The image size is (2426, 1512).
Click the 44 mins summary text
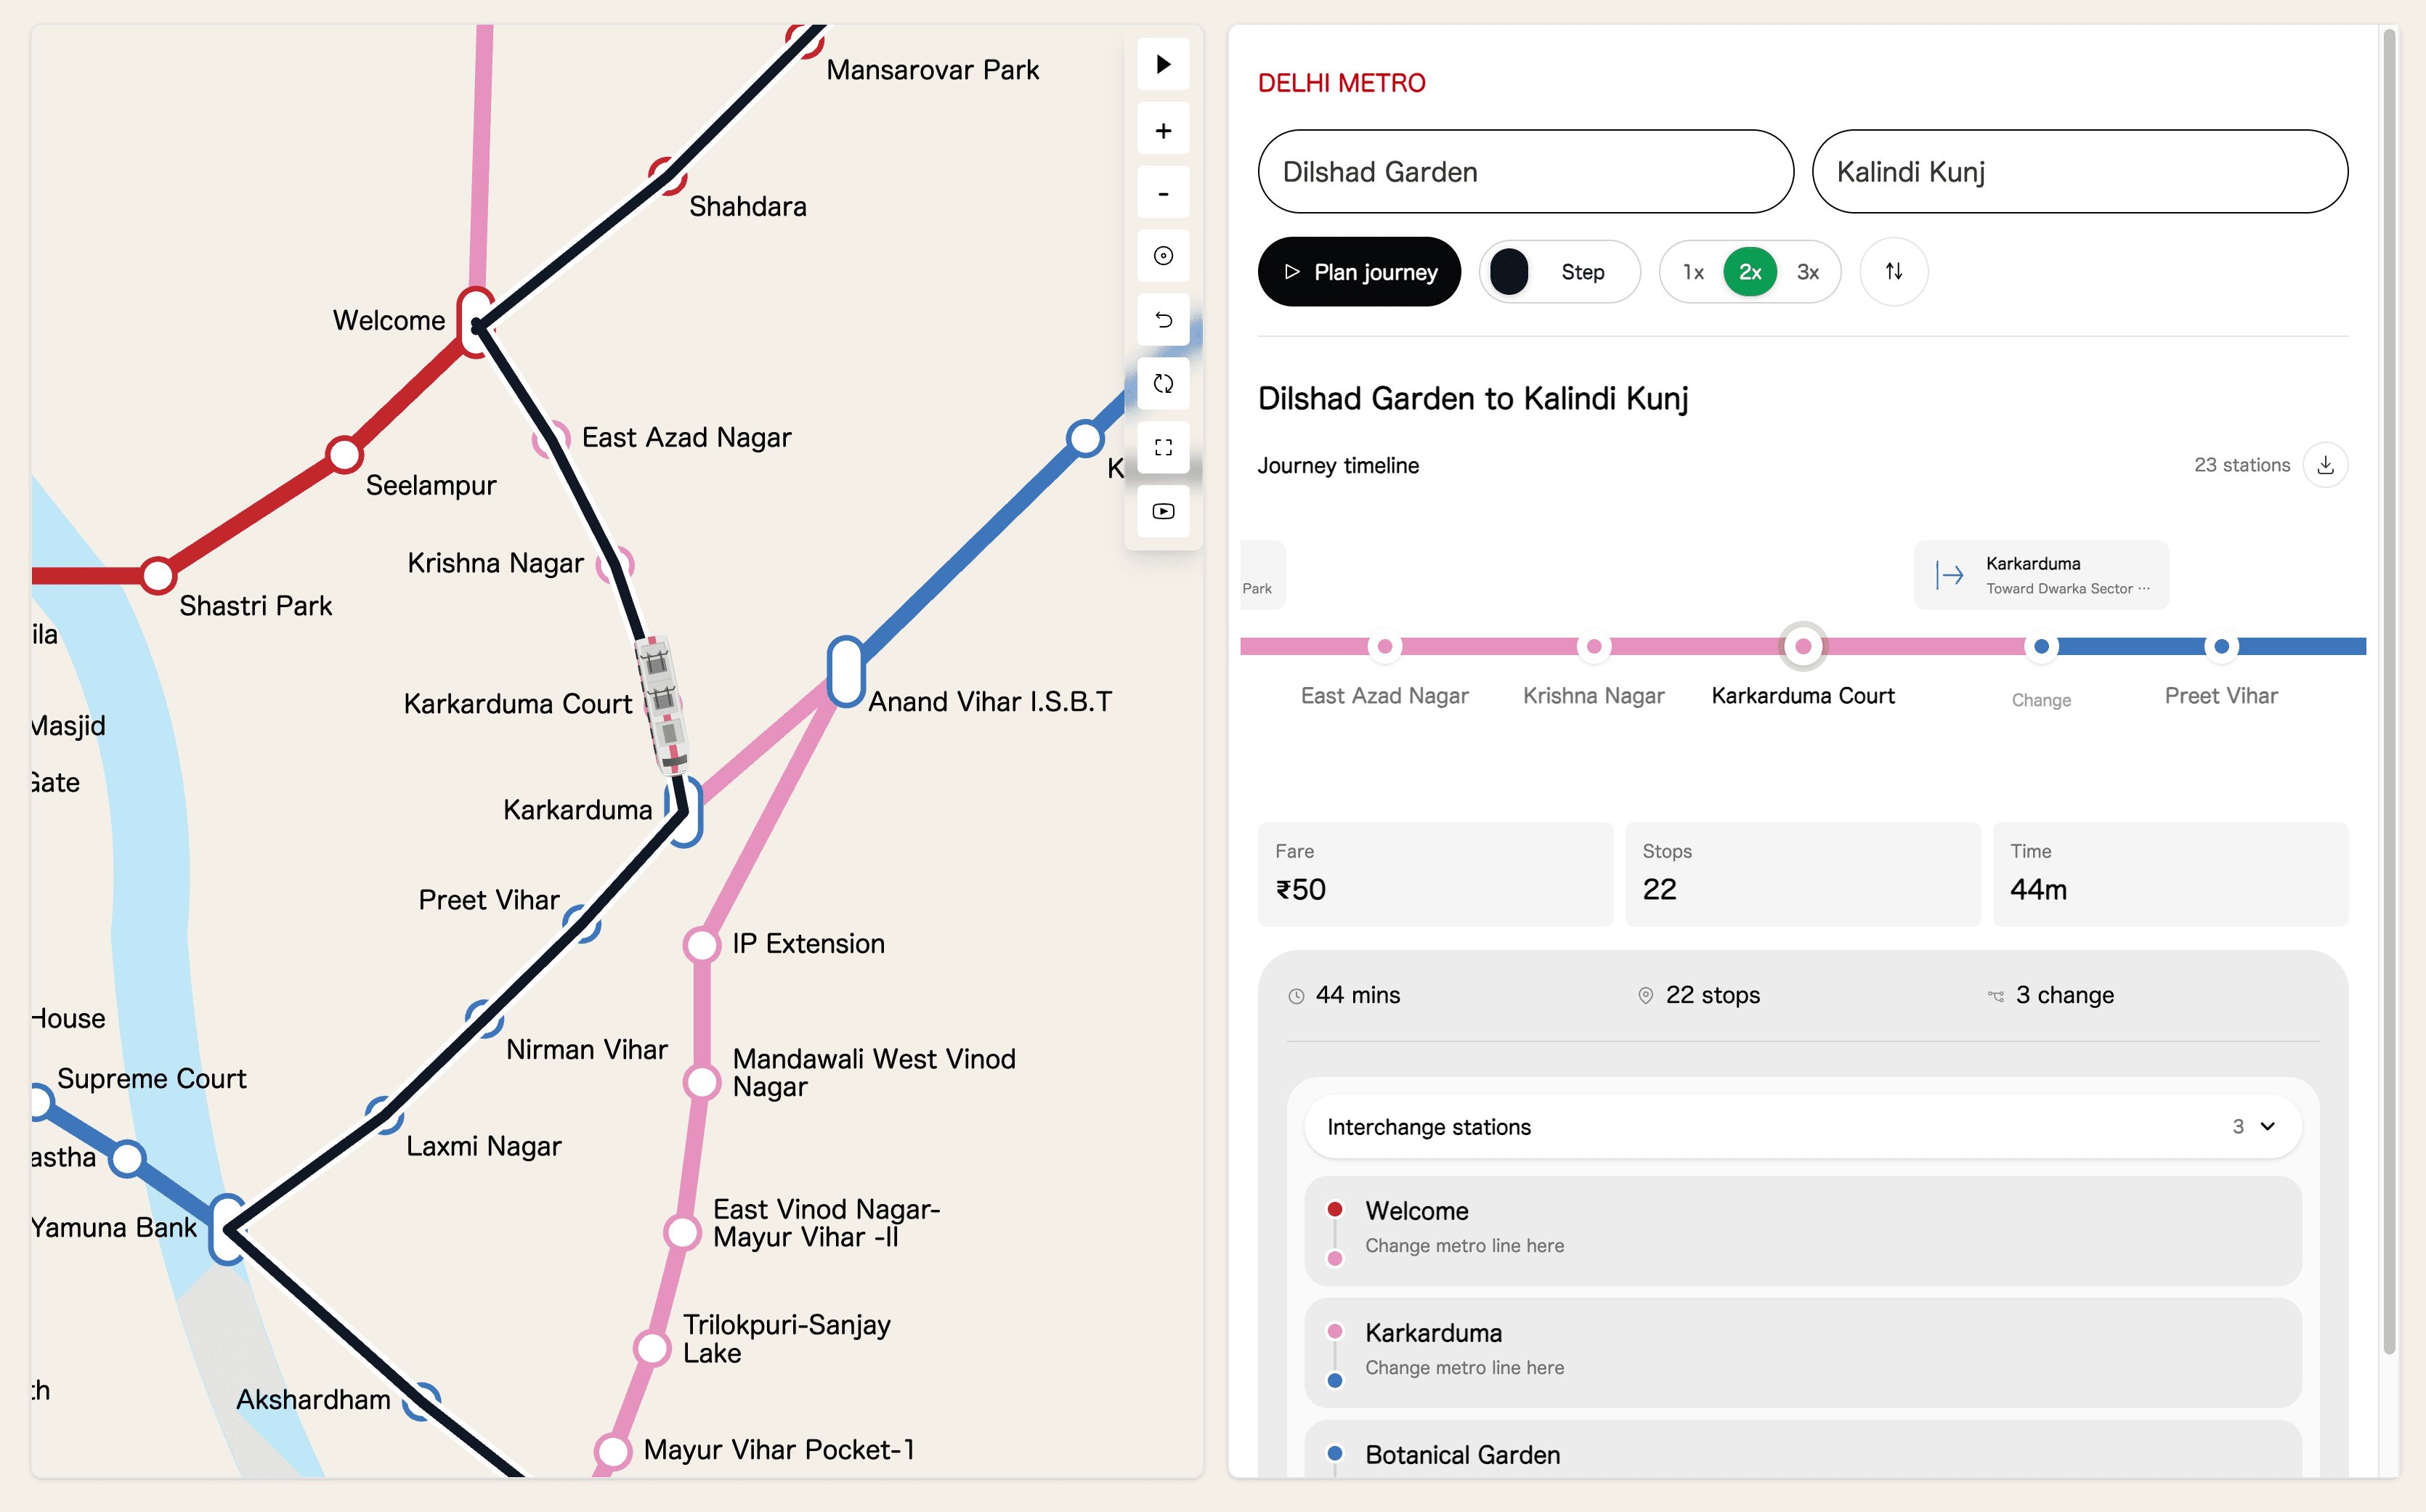1357,995
